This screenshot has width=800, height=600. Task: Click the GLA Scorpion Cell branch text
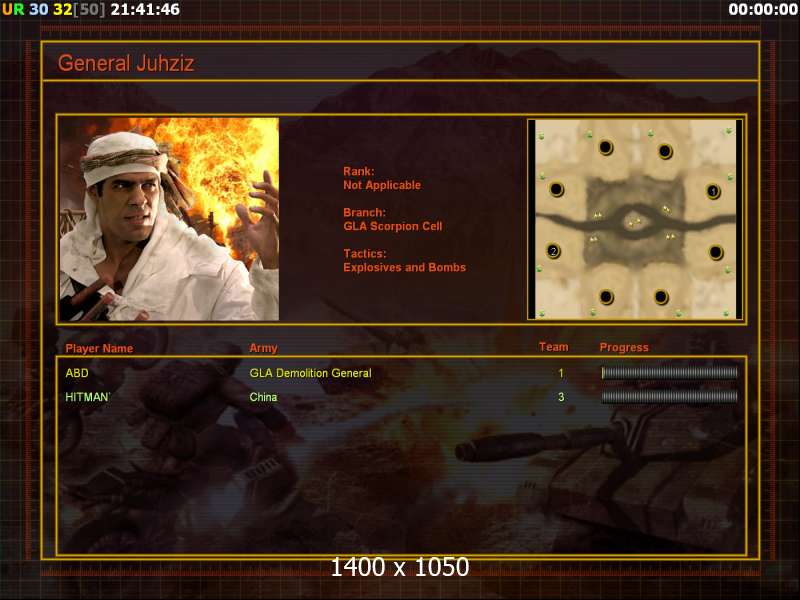[393, 226]
